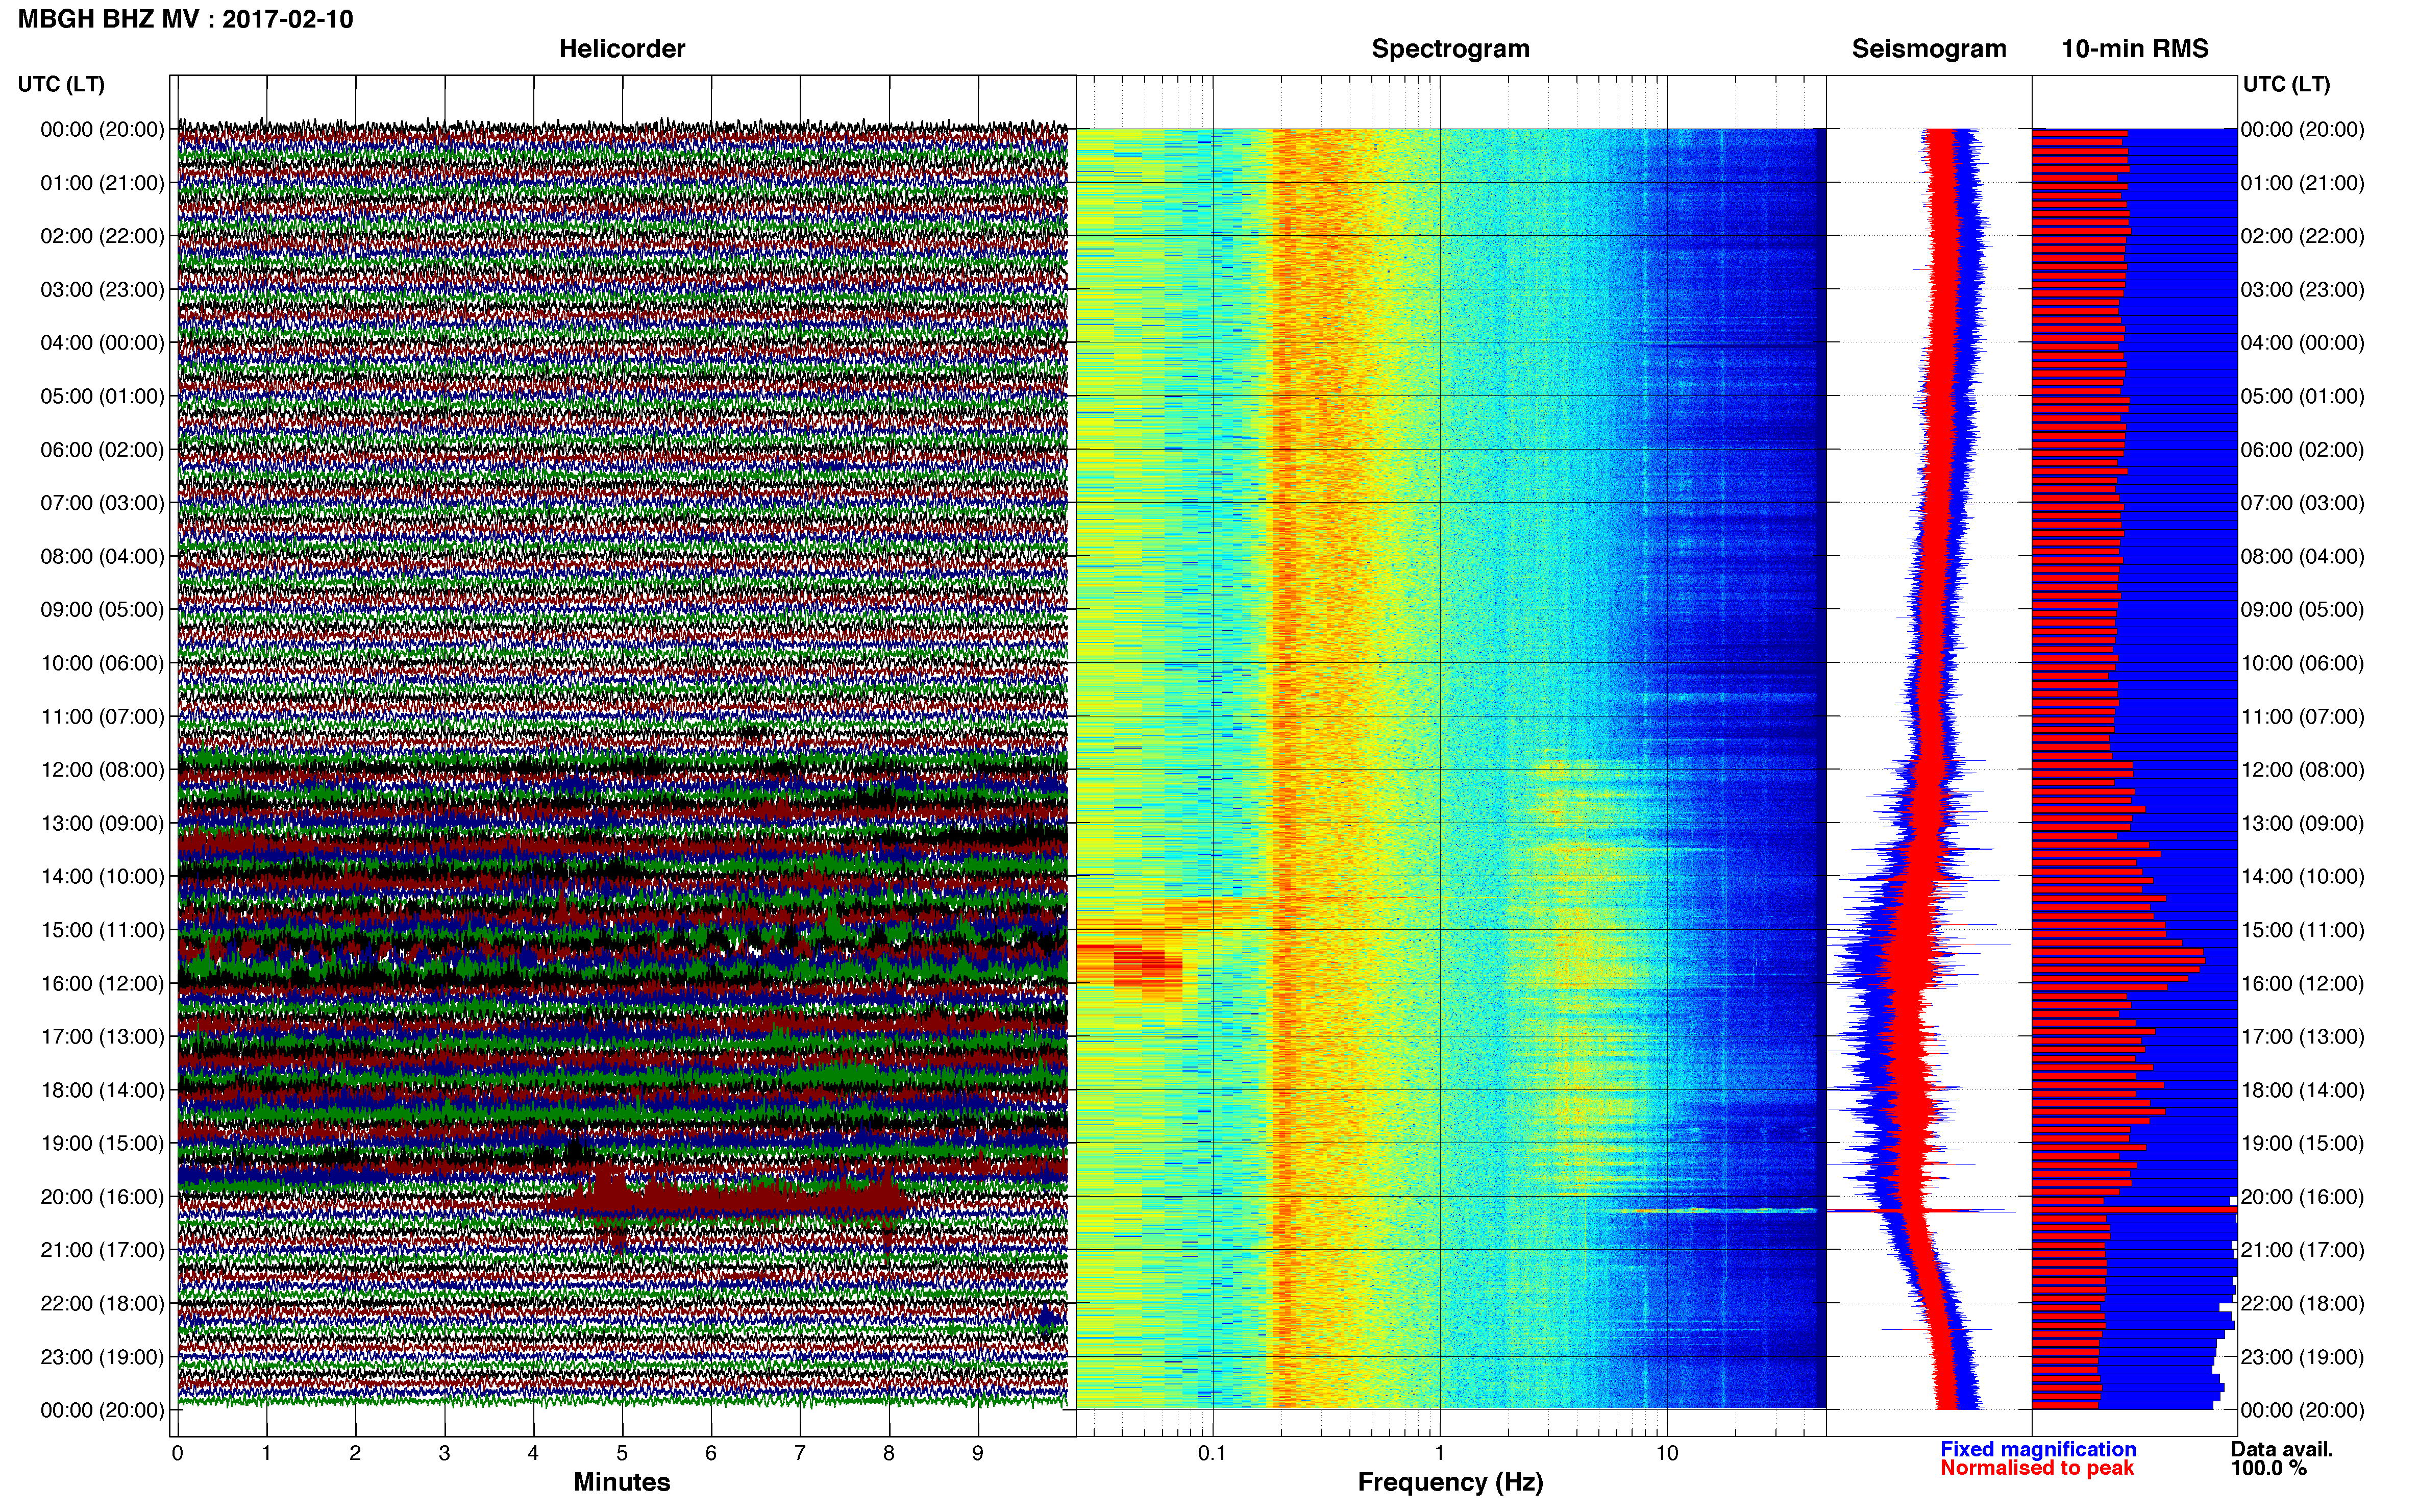This screenshot has width=2419, height=1512.
Task: Click left time label '05:00 (01:00)'
Action: (102, 396)
